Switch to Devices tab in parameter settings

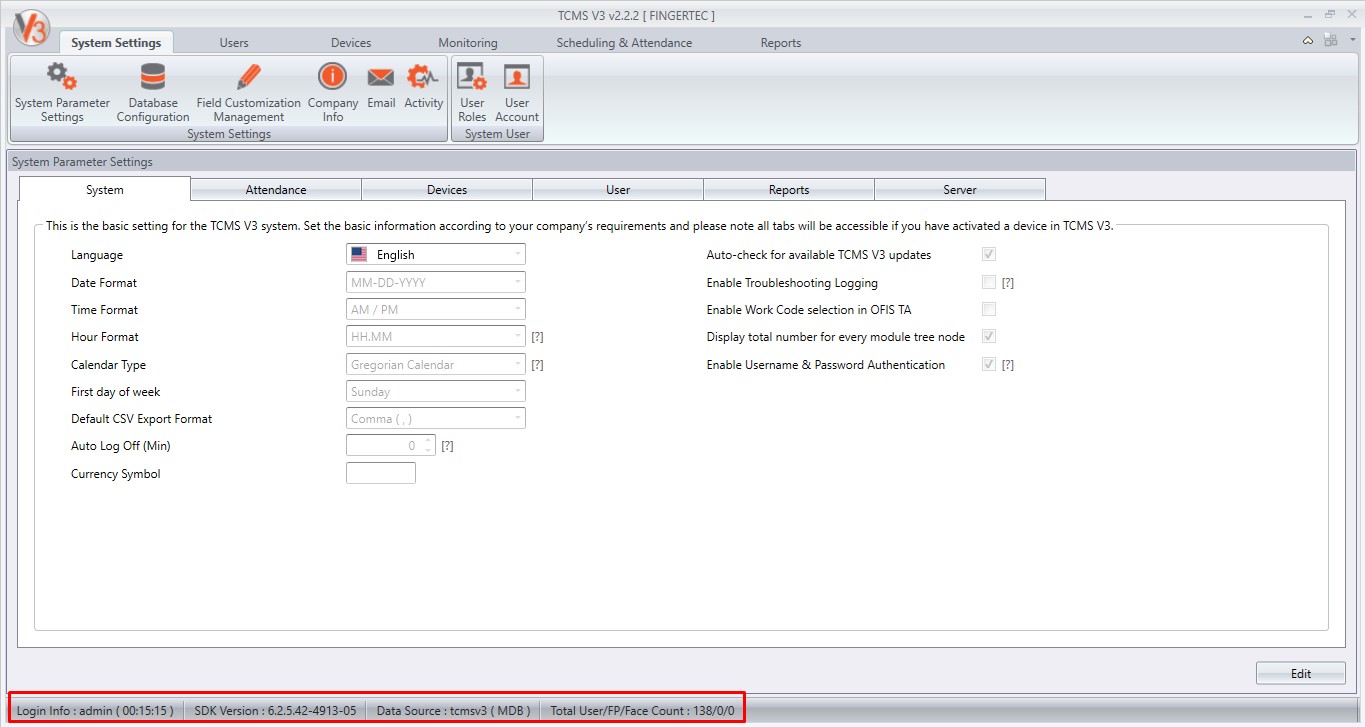pos(447,189)
